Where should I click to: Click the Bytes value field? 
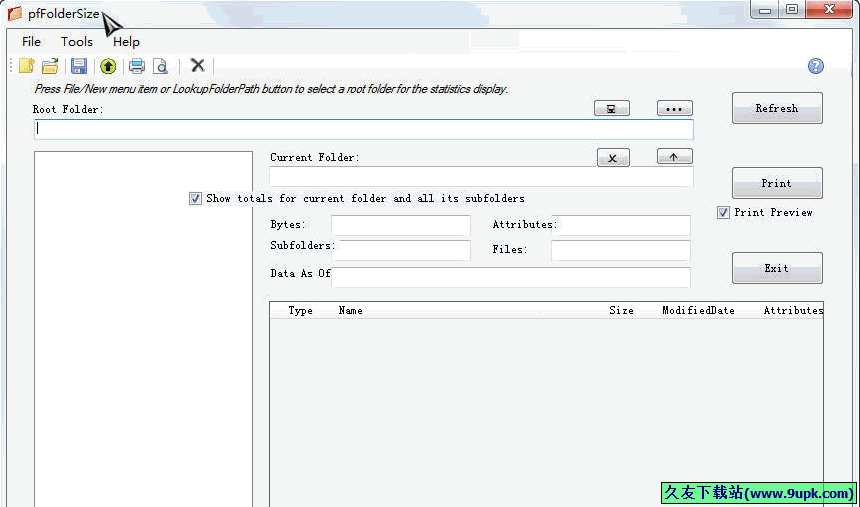pyautogui.click(x=401, y=226)
